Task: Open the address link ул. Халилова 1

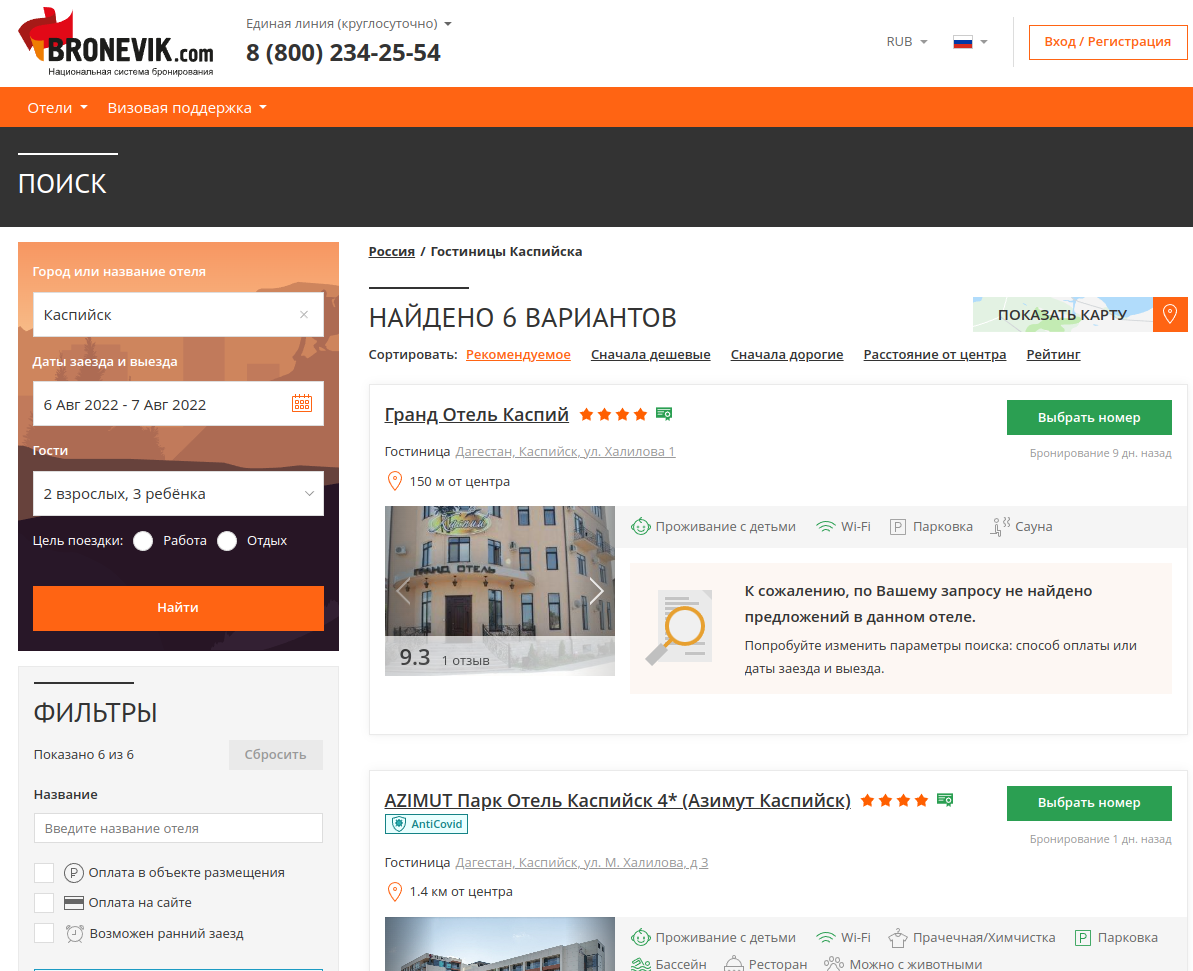Action: (x=565, y=451)
